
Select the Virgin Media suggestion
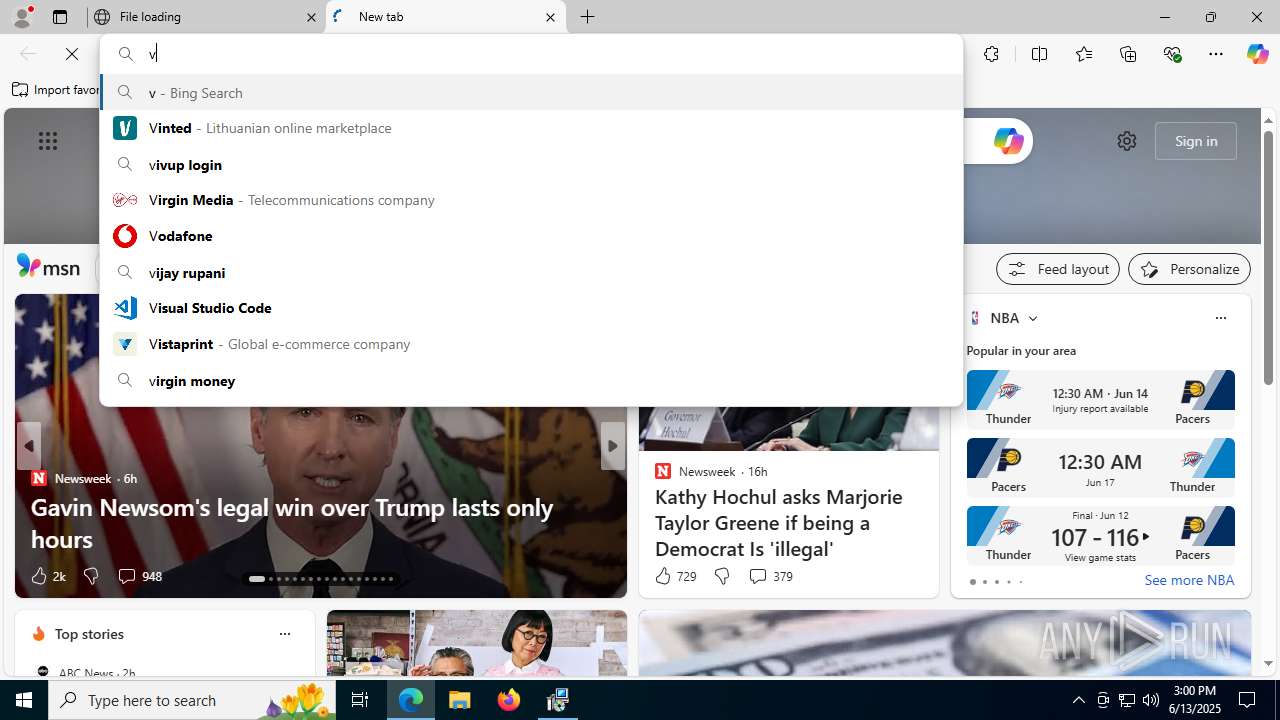531,200
